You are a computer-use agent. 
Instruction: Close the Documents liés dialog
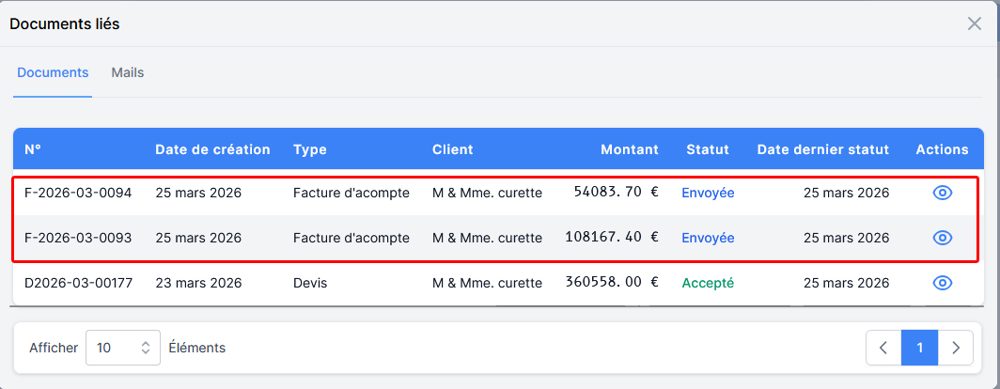coord(974,24)
